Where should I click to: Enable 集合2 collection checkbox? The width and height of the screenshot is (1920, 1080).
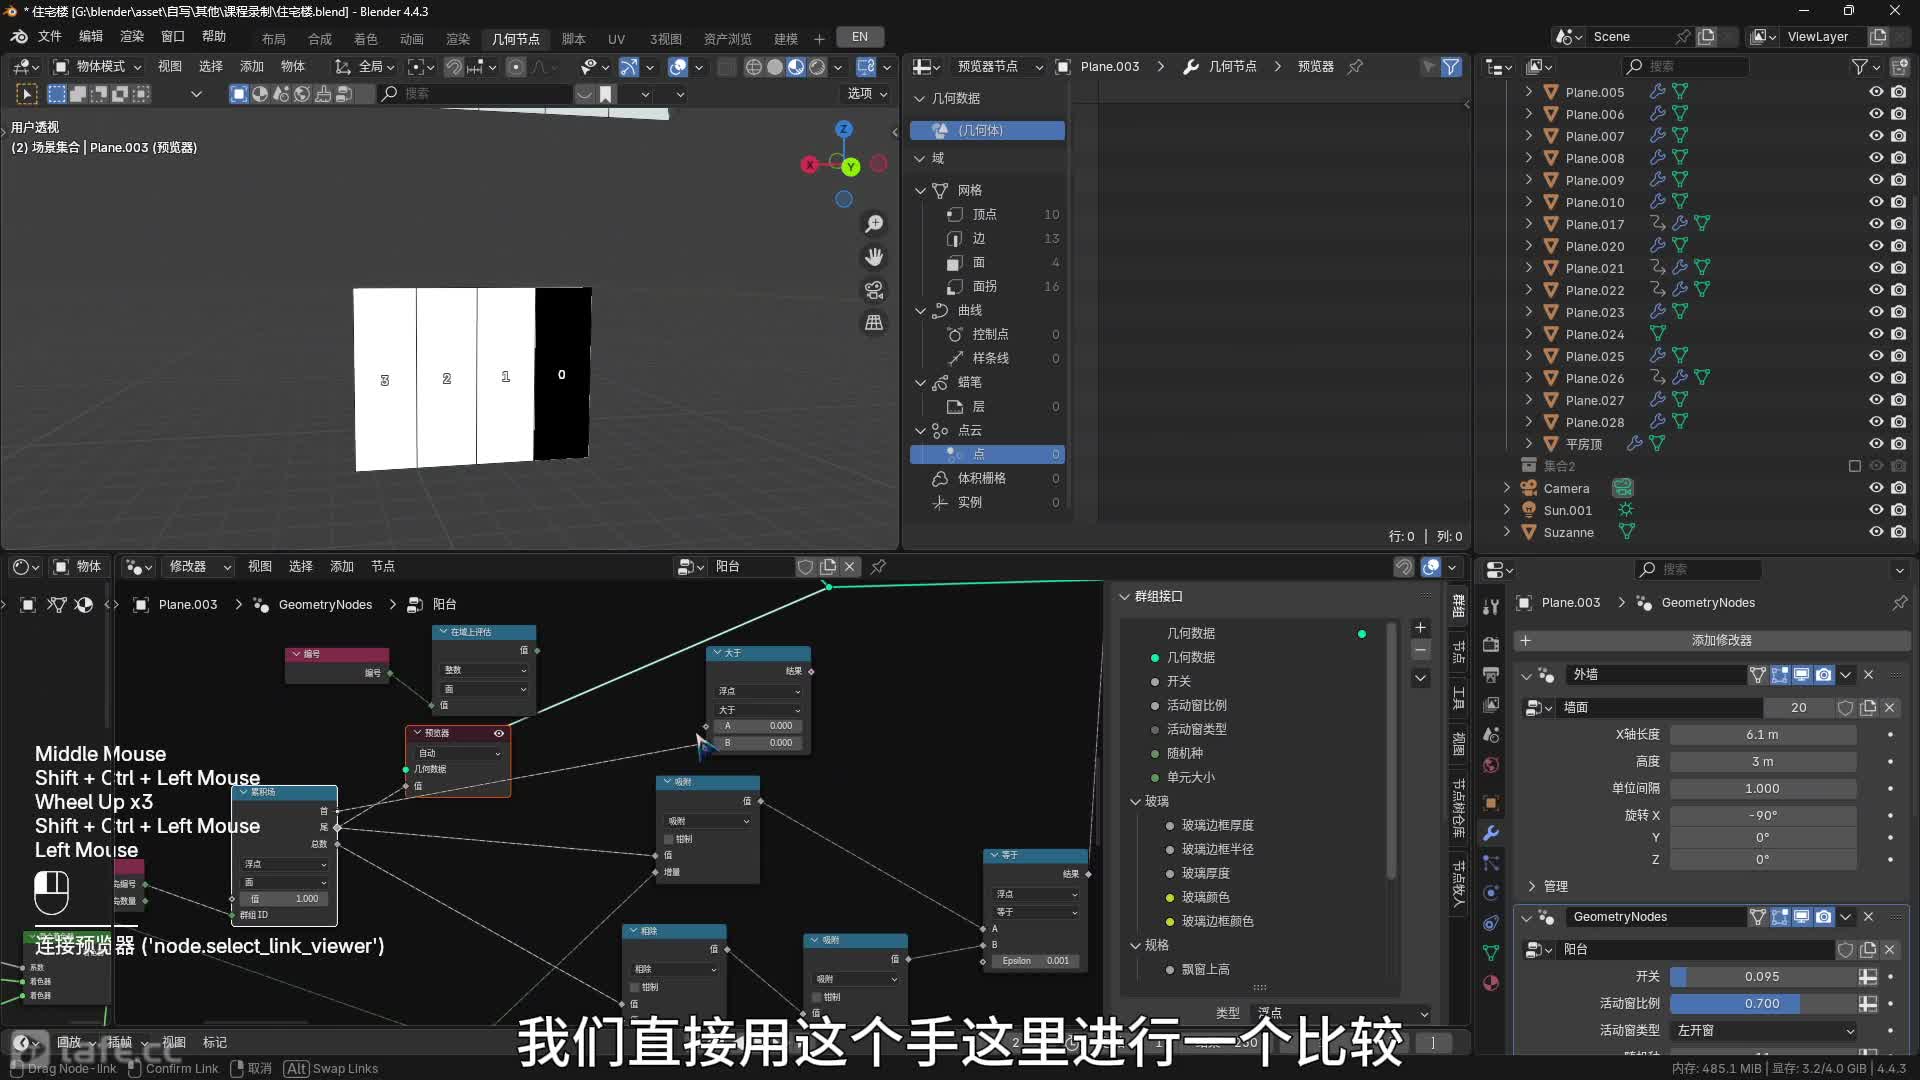1855,466
